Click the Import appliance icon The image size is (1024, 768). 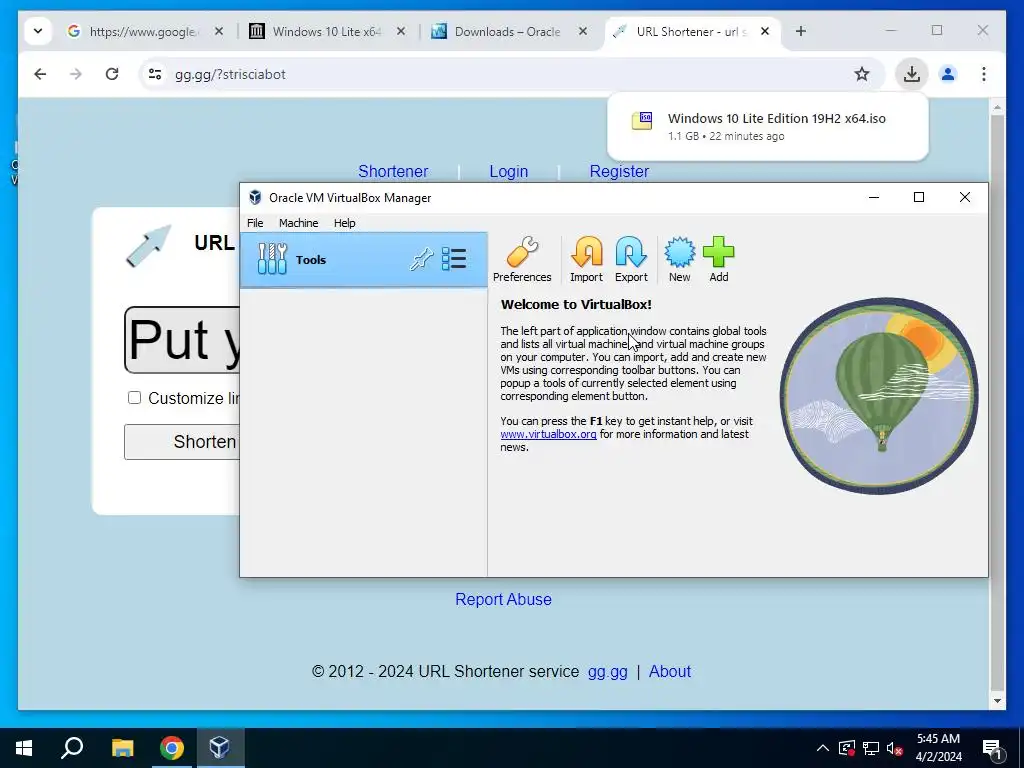click(x=586, y=259)
